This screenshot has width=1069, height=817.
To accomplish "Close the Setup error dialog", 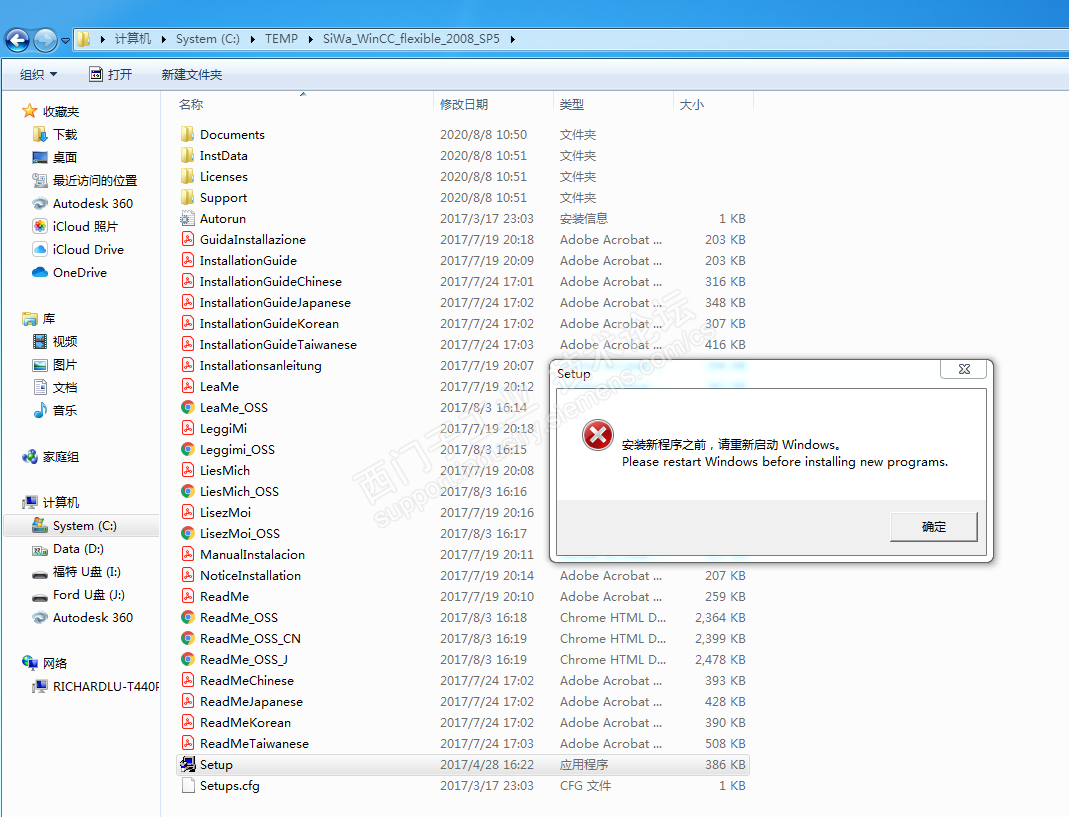I will click(964, 369).
